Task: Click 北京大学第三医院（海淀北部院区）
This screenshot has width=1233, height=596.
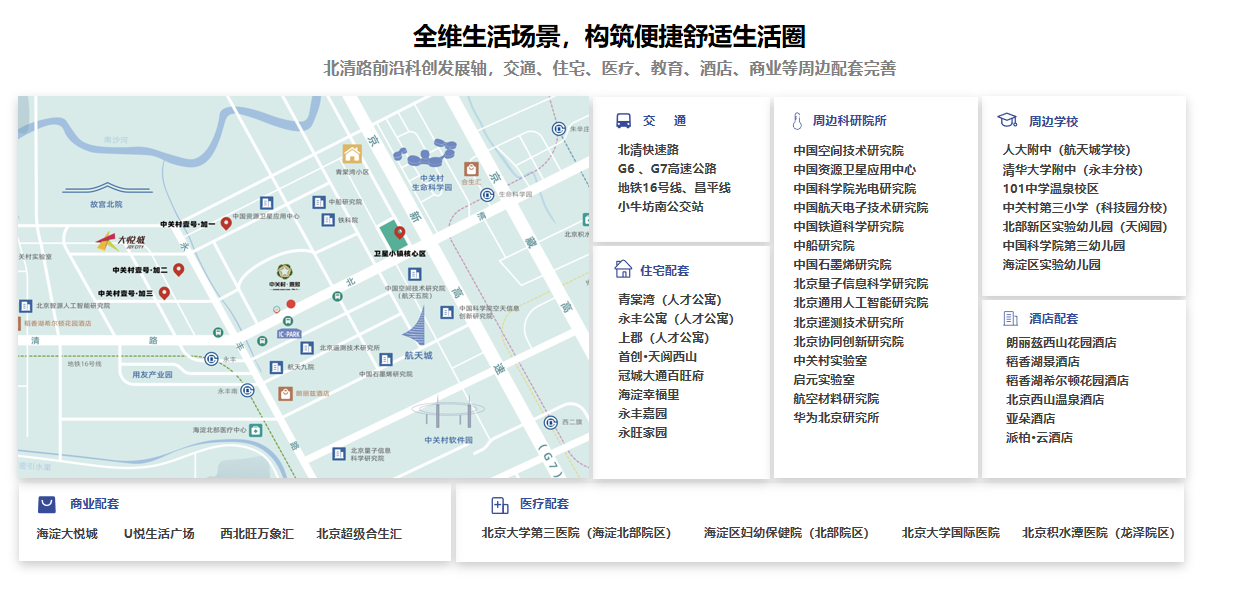Action: pyautogui.click(x=576, y=532)
